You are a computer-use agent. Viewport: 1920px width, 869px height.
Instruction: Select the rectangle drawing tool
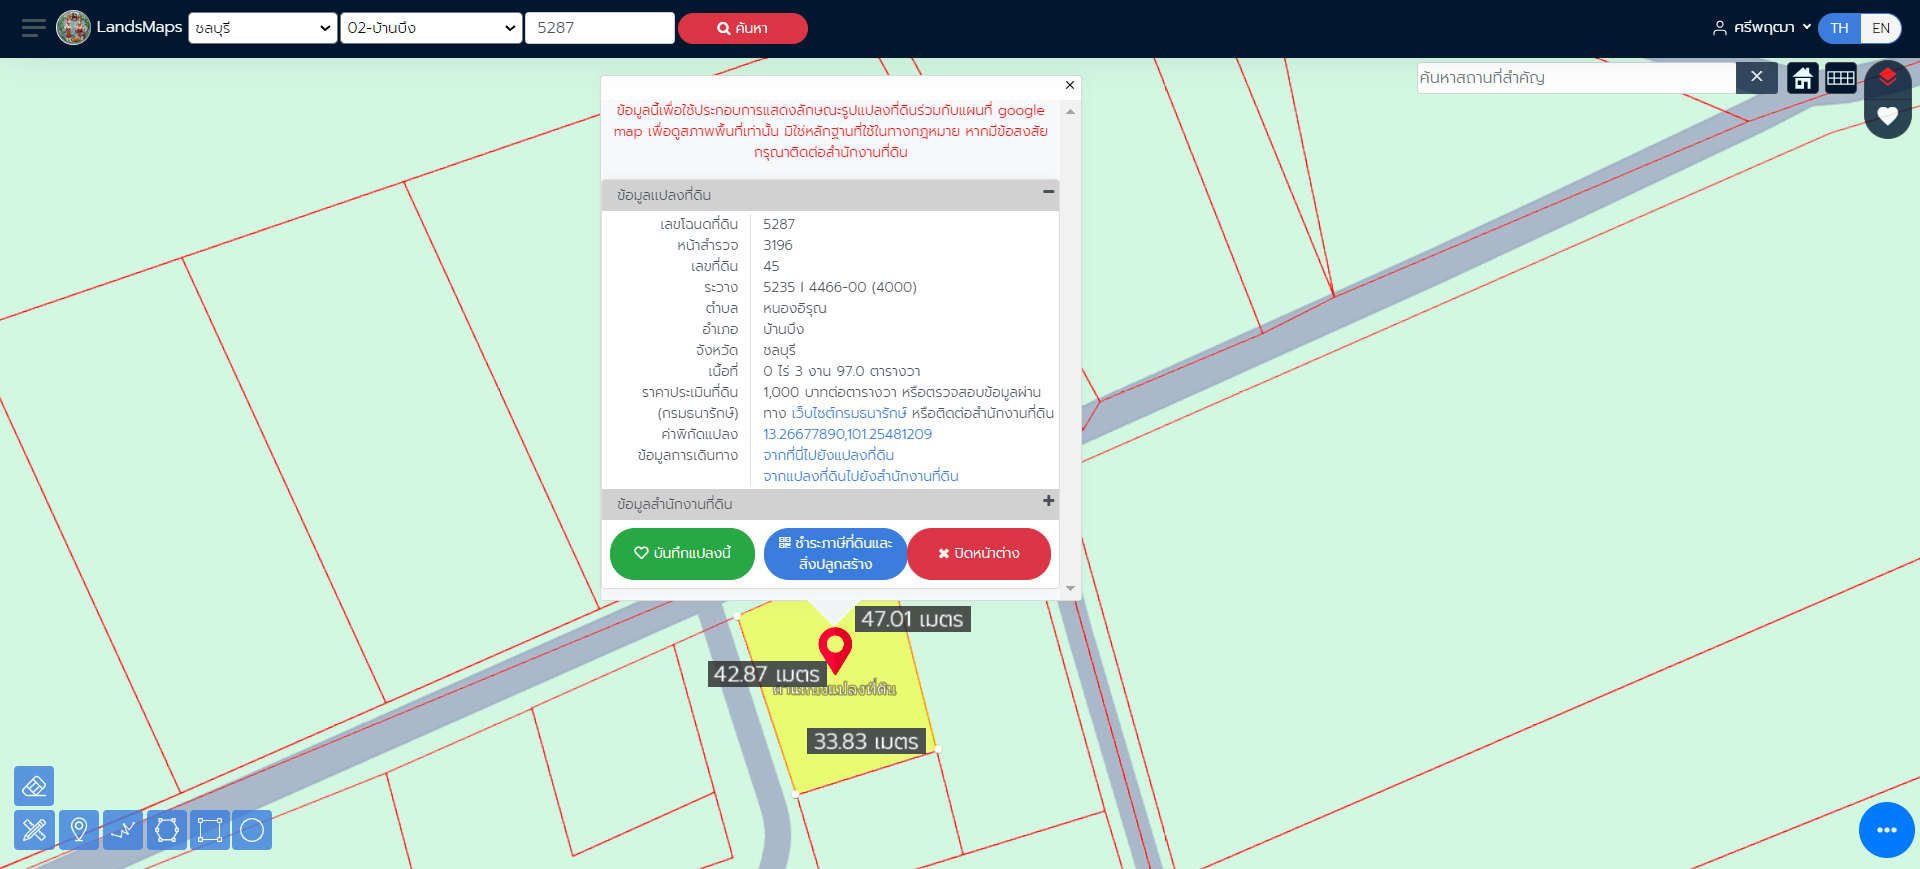pyautogui.click(x=210, y=830)
